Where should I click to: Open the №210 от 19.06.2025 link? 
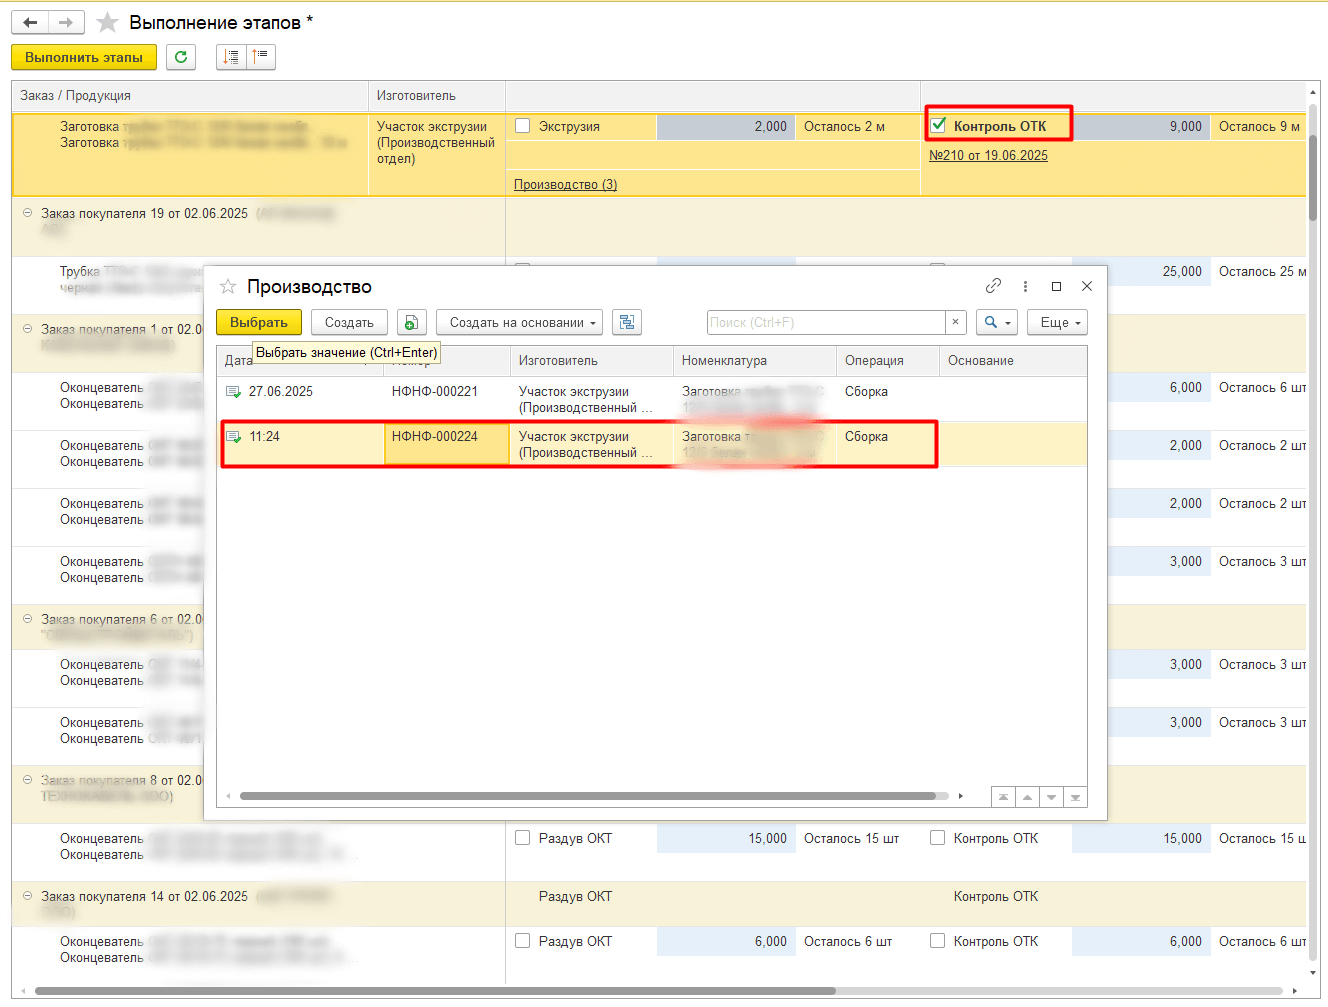988,155
